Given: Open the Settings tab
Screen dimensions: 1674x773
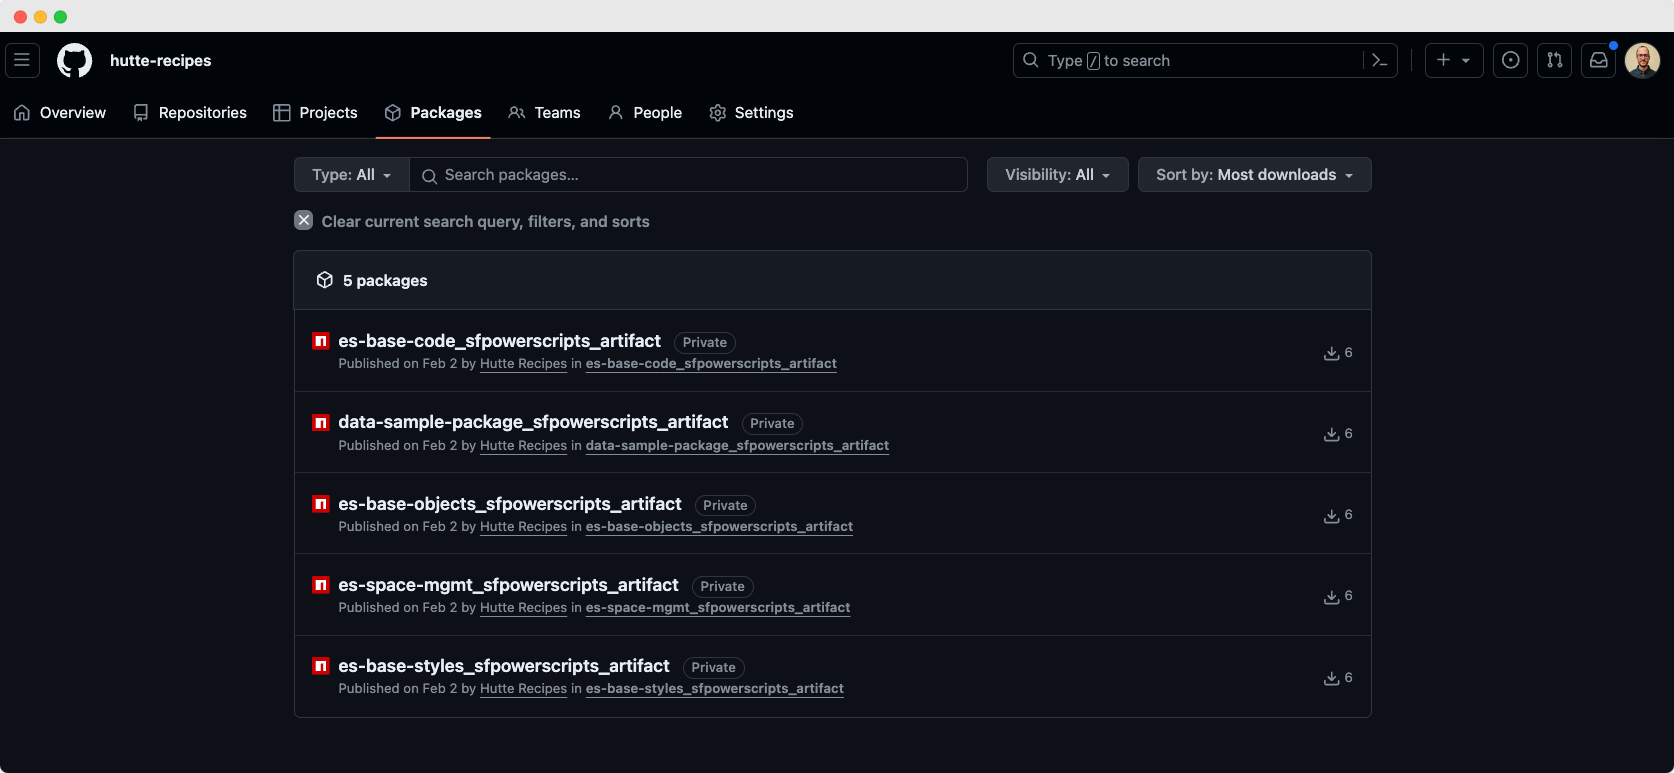Looking at the screenshot, I should pyautogui.click(x=751, y=113).
